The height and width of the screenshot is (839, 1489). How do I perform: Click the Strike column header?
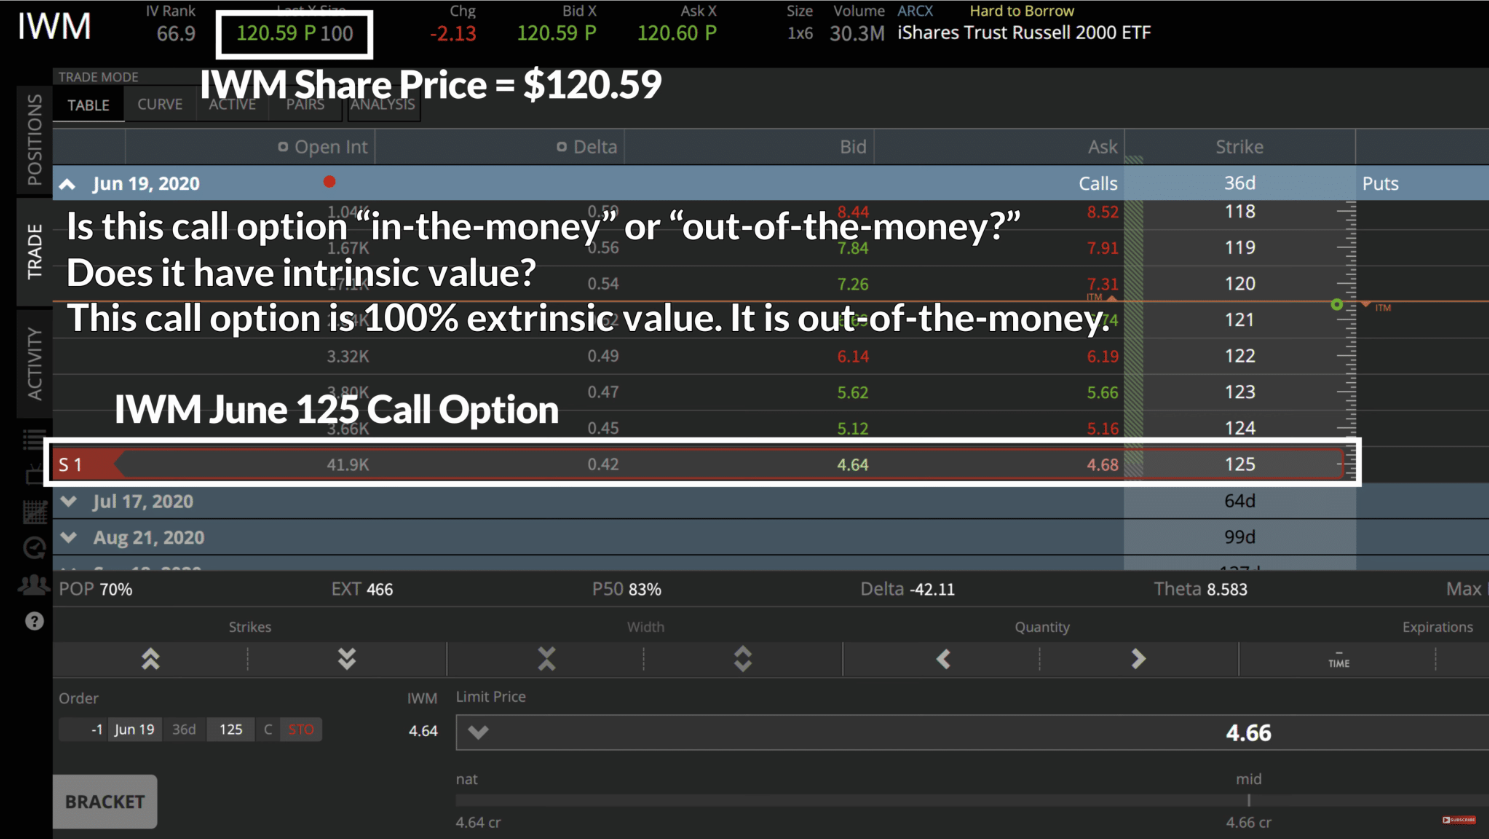1239,147
